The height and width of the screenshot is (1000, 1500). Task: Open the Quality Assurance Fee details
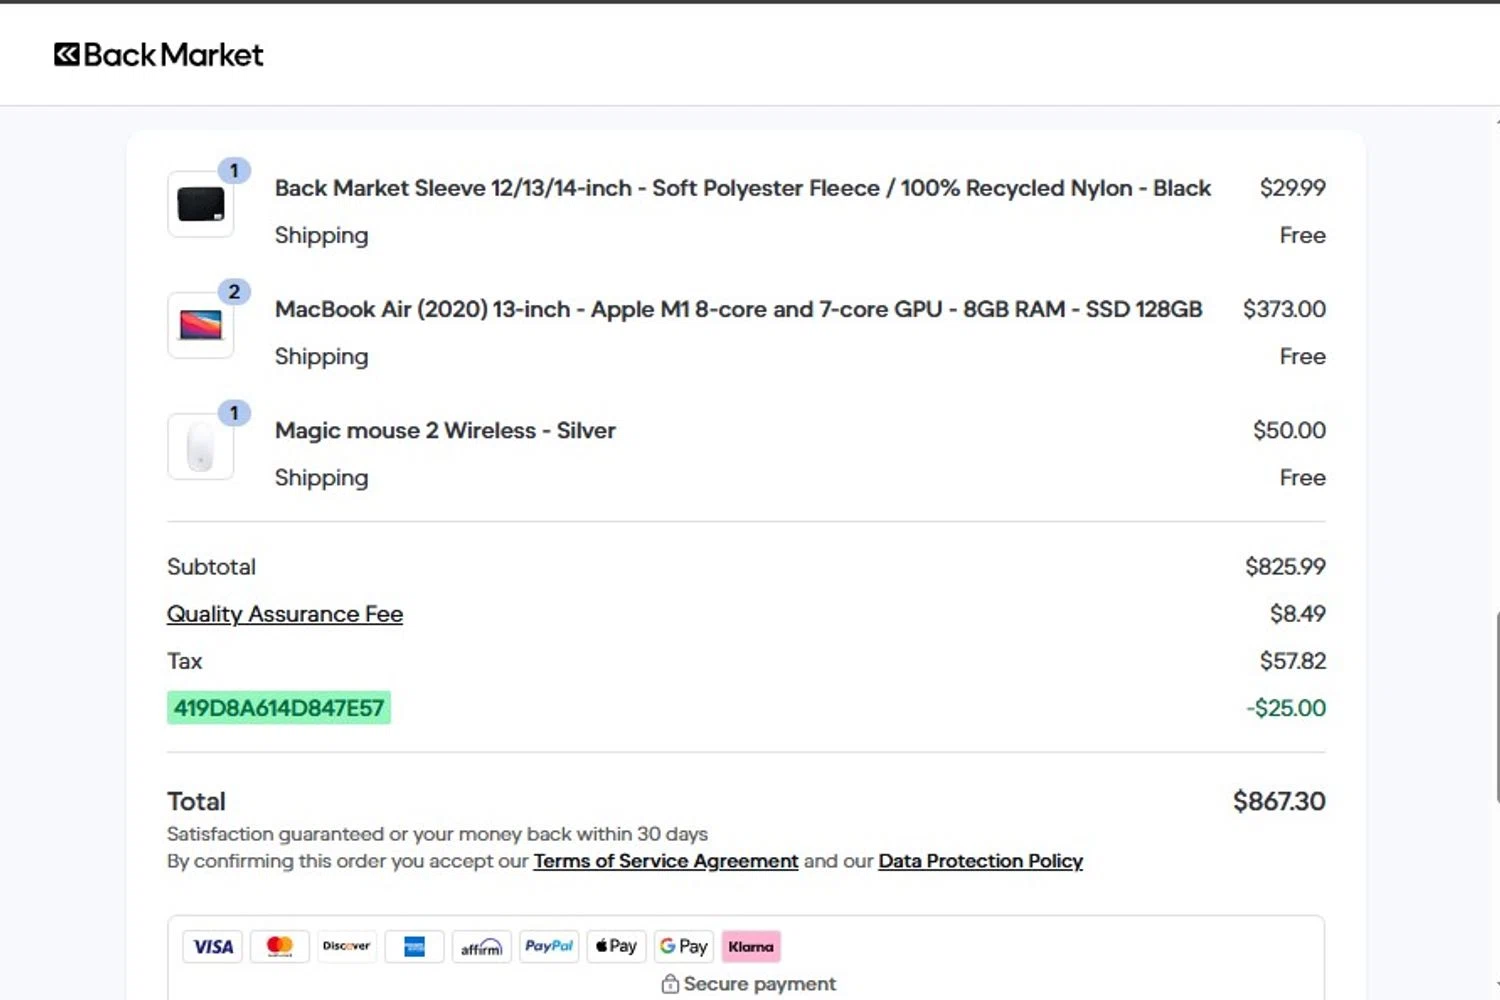tap(285, 614)
